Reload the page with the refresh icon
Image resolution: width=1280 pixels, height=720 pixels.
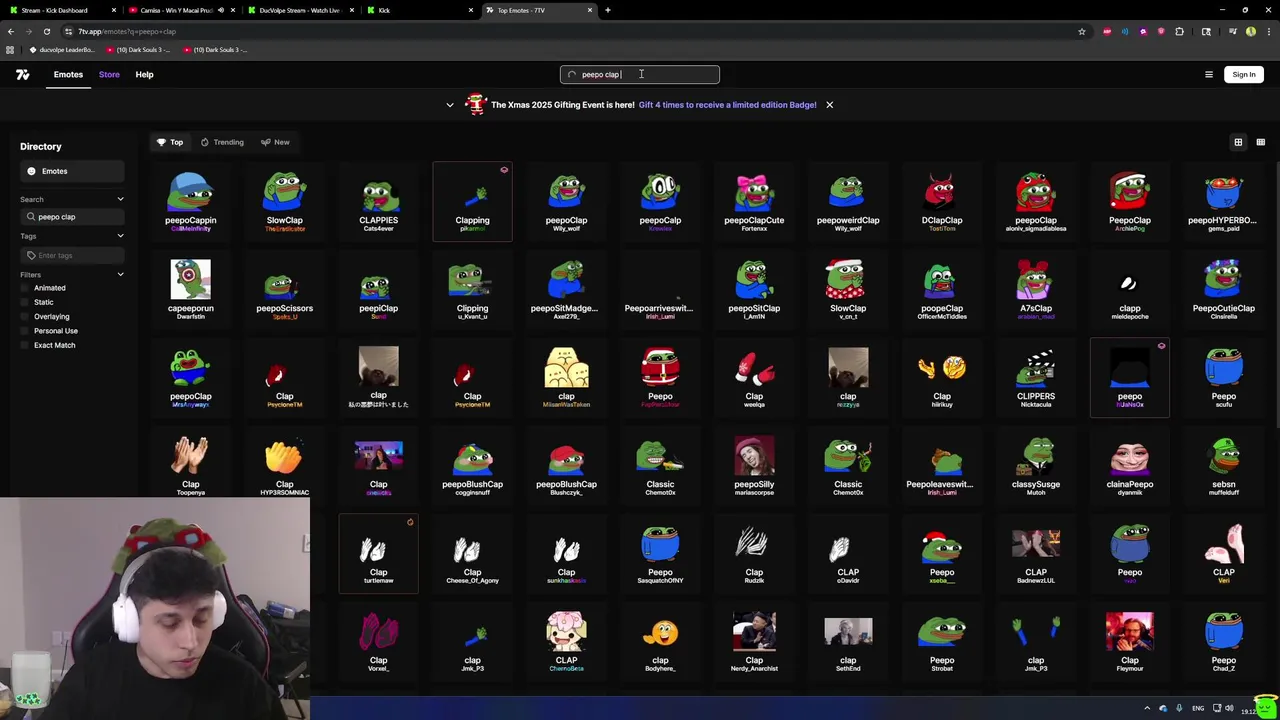(46, 31)
